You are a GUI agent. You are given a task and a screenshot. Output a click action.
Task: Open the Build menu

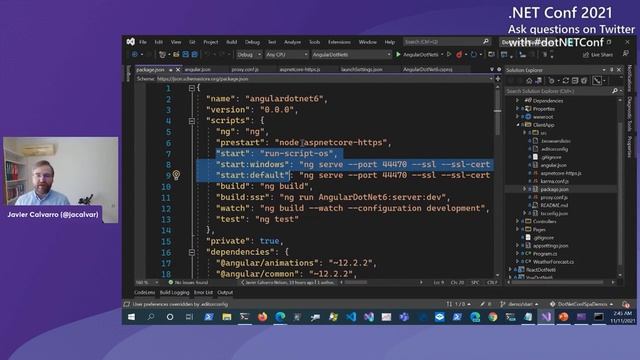[x=231, y=42]
